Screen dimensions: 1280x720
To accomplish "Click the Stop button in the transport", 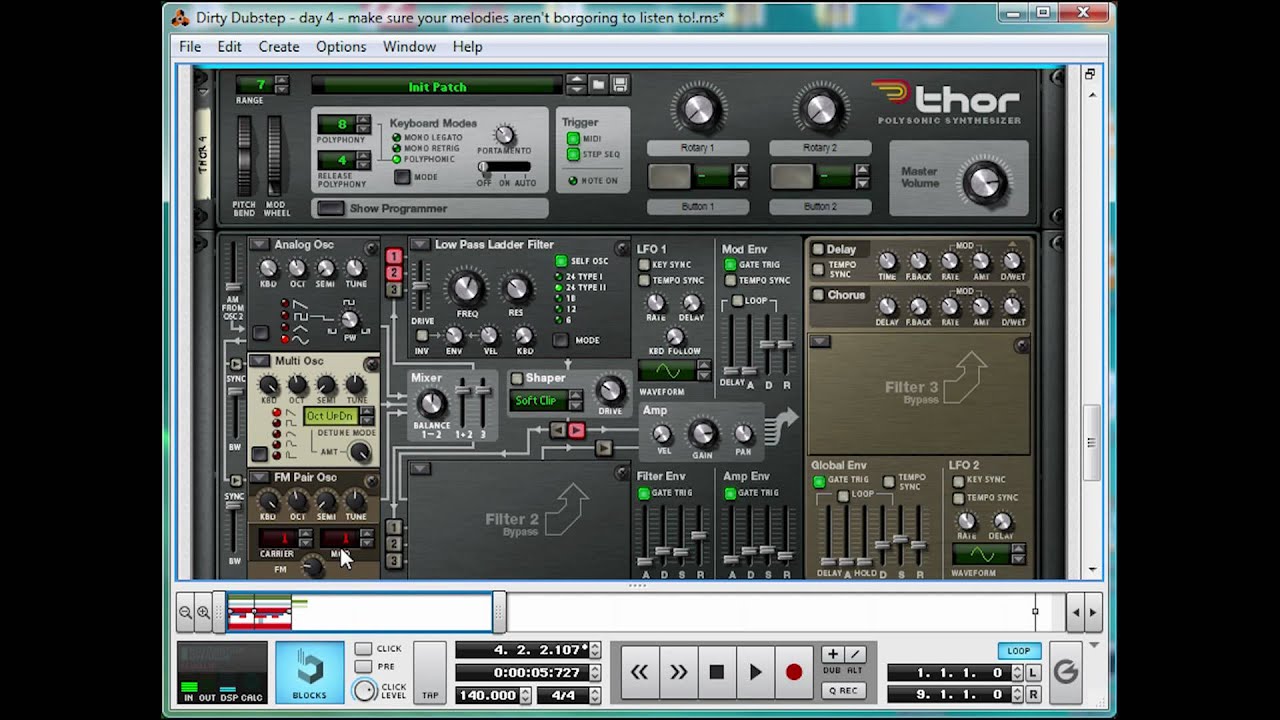I will tap(716, 672).
